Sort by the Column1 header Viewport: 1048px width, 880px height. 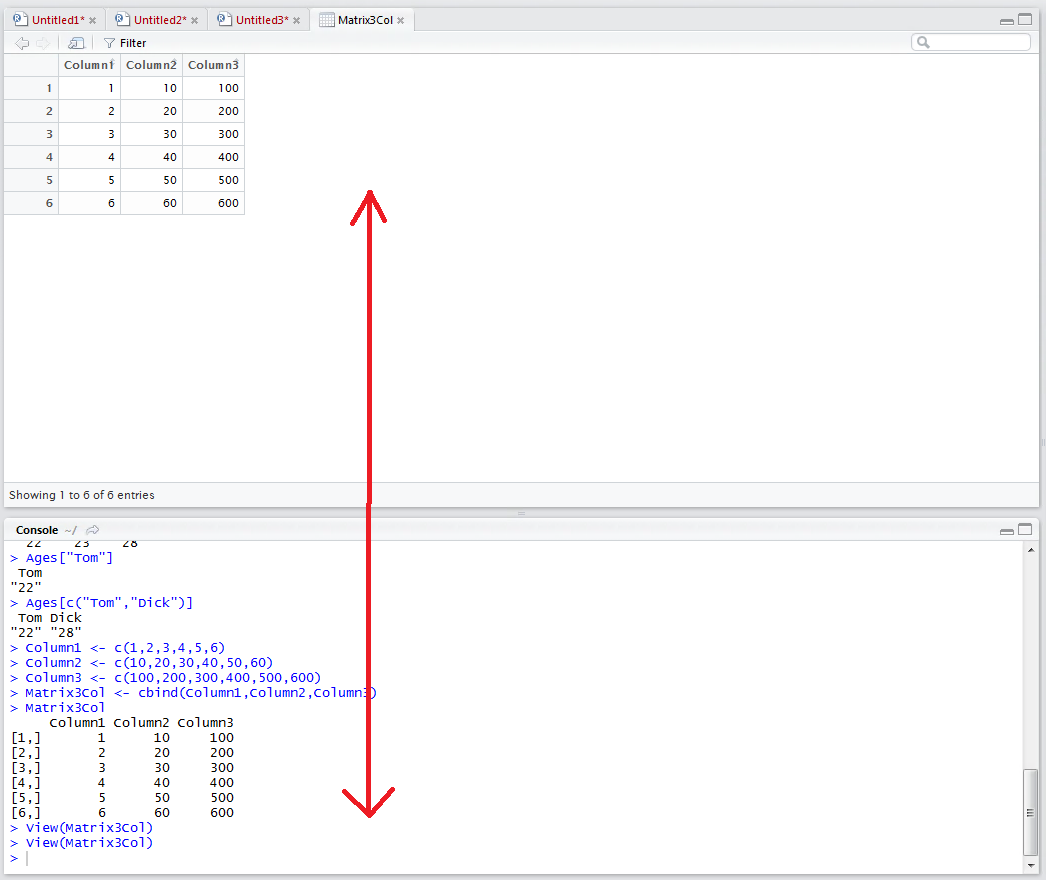point(89,65)
